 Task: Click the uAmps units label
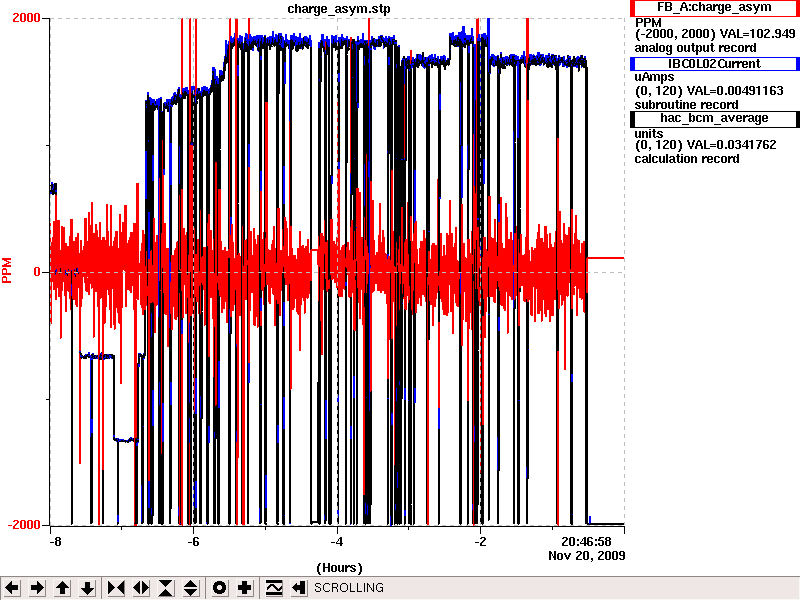tap(654, 77)
